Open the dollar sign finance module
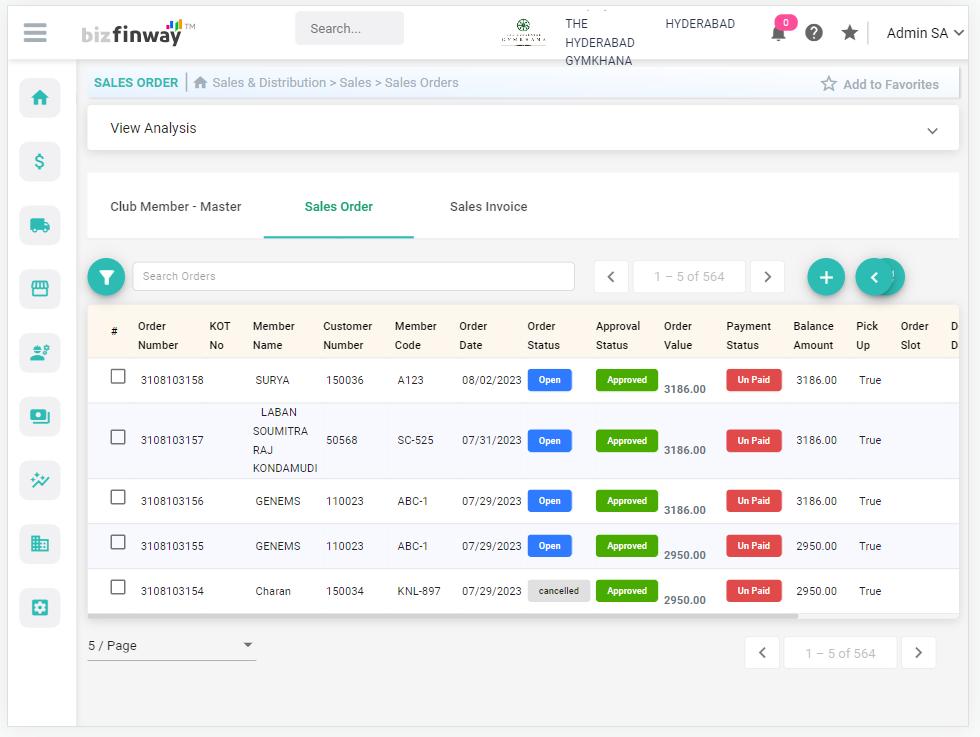The height and width of the screenshot is (737, 980). tap(40, 162)
